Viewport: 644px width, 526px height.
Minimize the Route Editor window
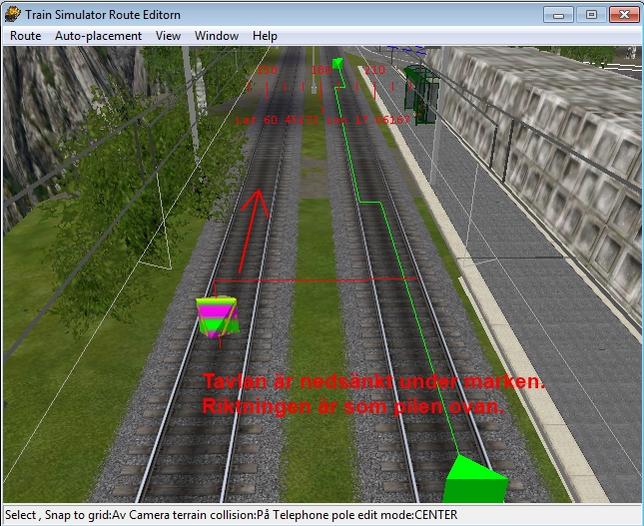tap(558, 14)
